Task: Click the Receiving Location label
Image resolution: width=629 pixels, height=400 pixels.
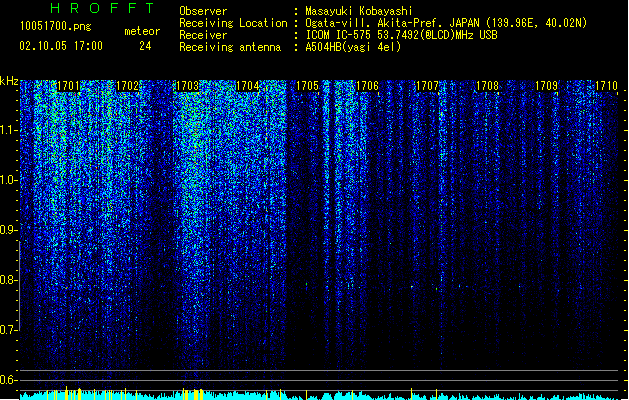Action: pyautogui.click(x=233, y=23)
